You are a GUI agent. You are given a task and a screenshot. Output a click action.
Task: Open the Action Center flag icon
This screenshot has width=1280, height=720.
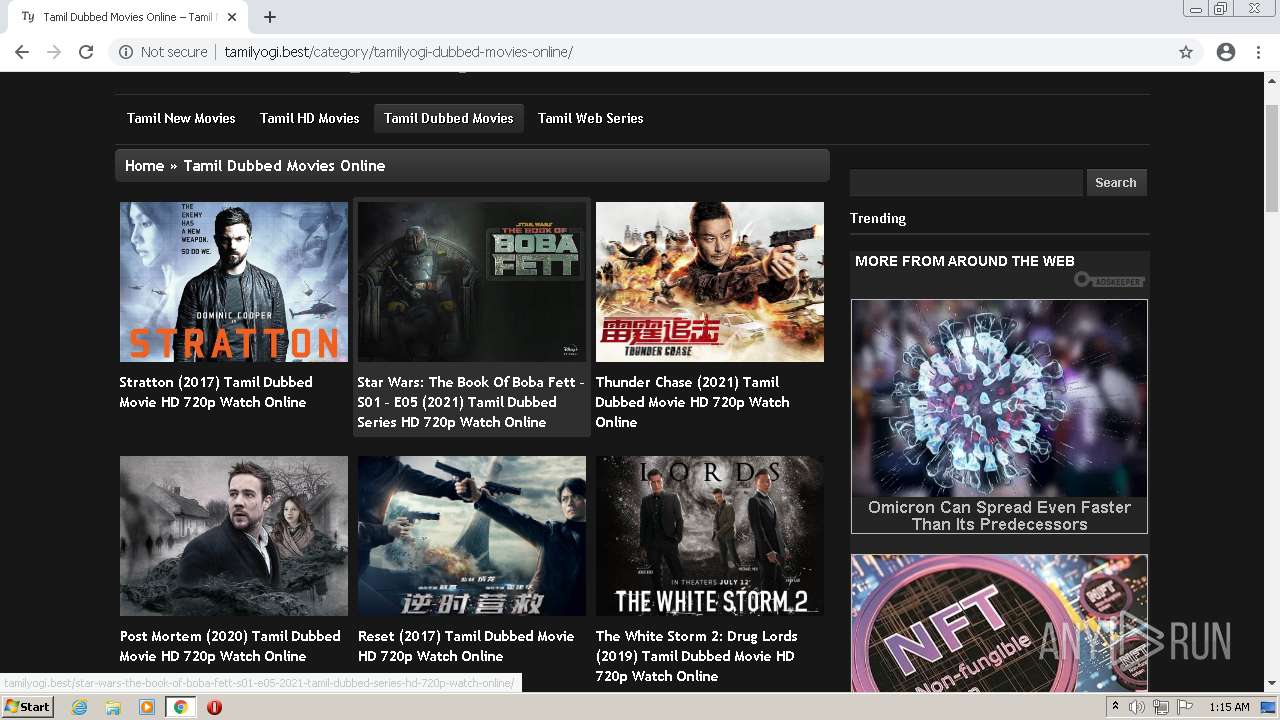point(1185,707)
